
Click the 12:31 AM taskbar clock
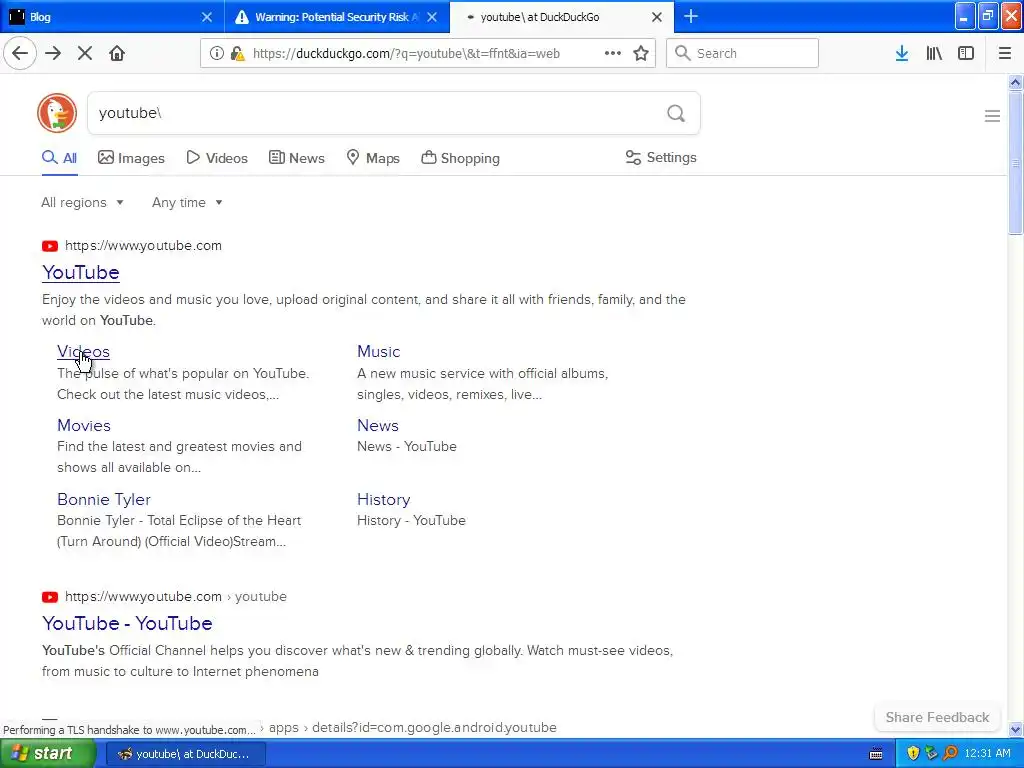pos(987,753)
